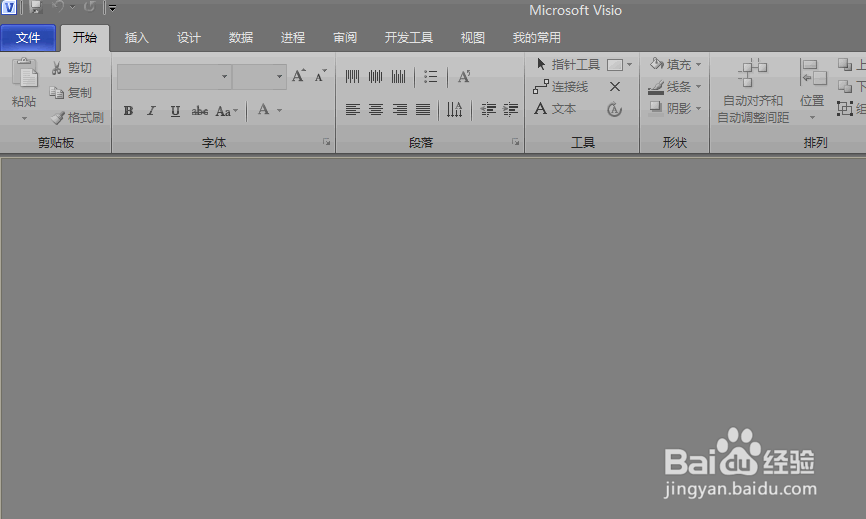
Task: Select the Pointer Tool (指针工具)
Action: [568, 65]
